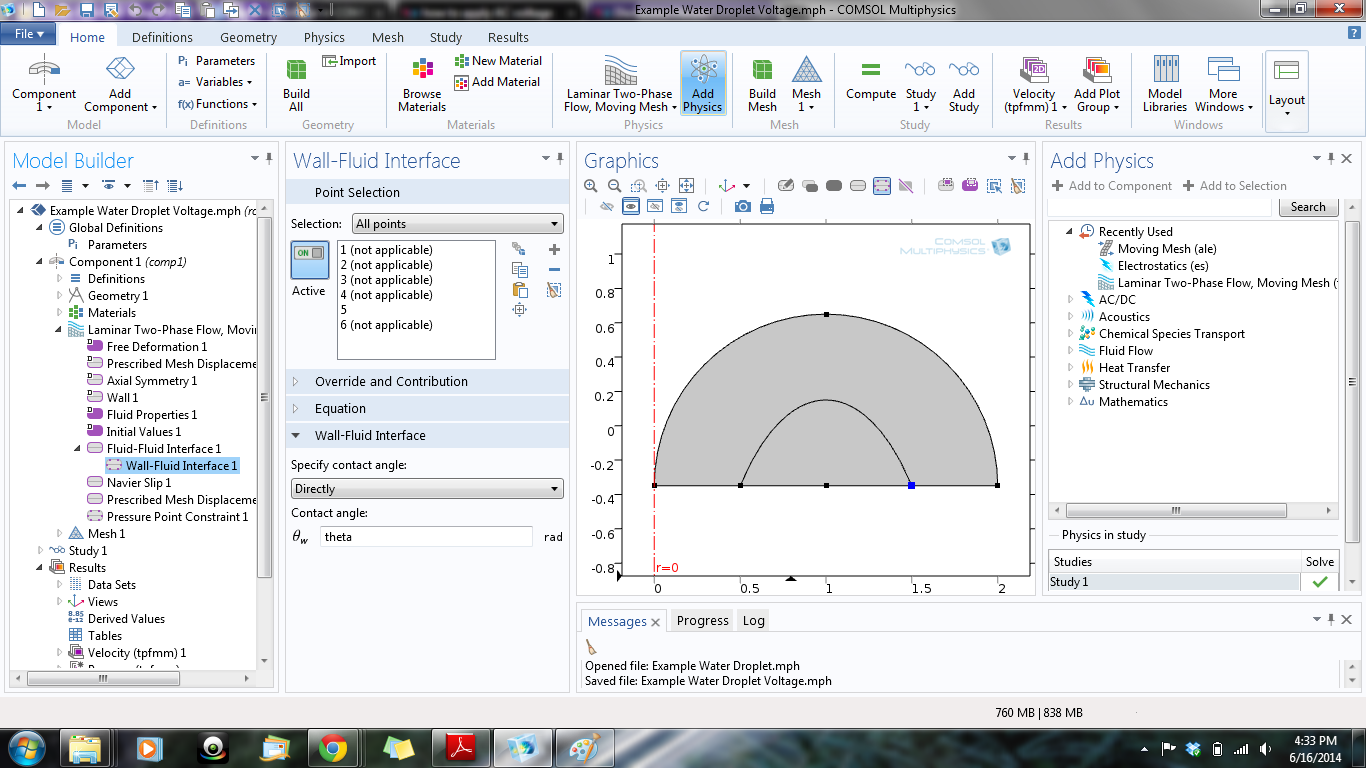Run Compute from the Study group

click(871, 80)
